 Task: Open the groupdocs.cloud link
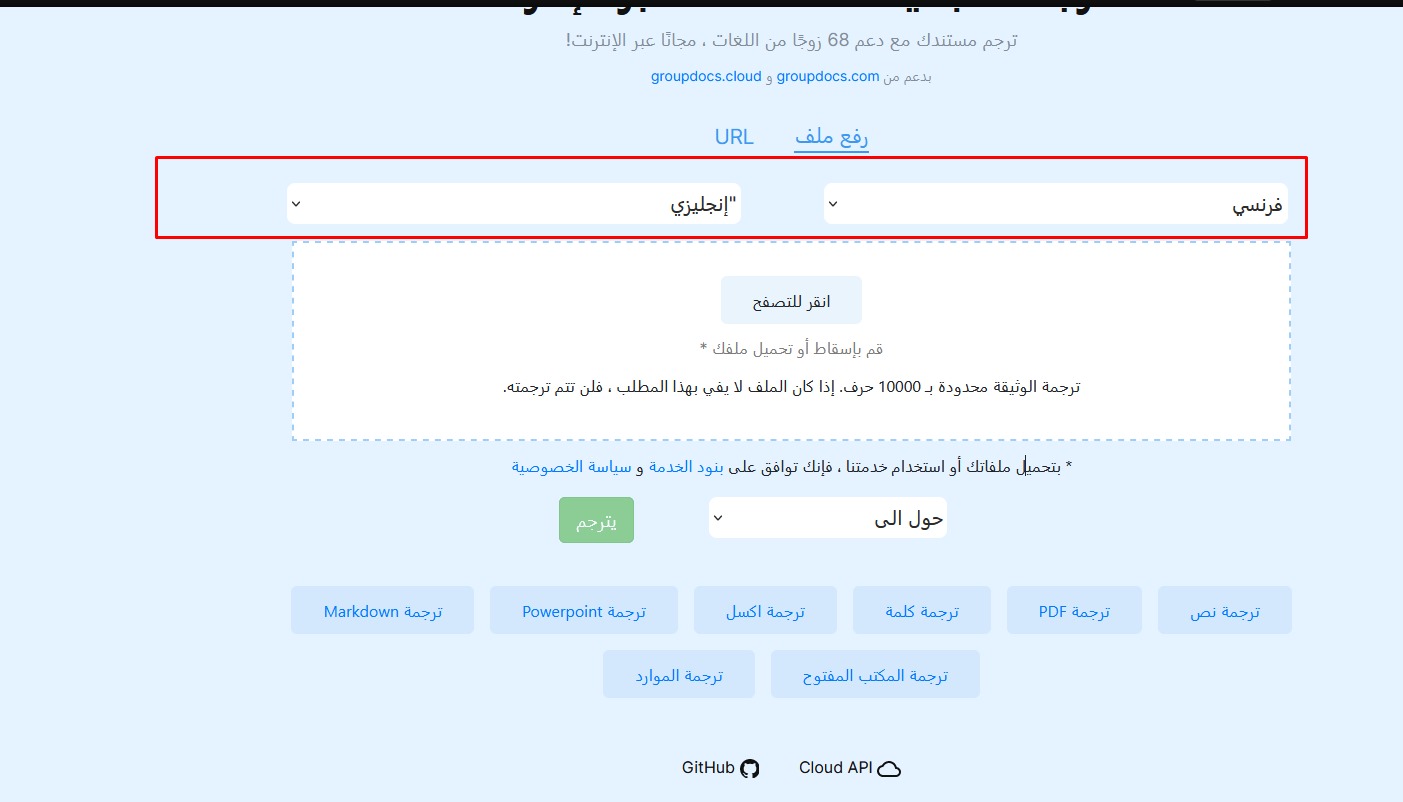[706, 76]
